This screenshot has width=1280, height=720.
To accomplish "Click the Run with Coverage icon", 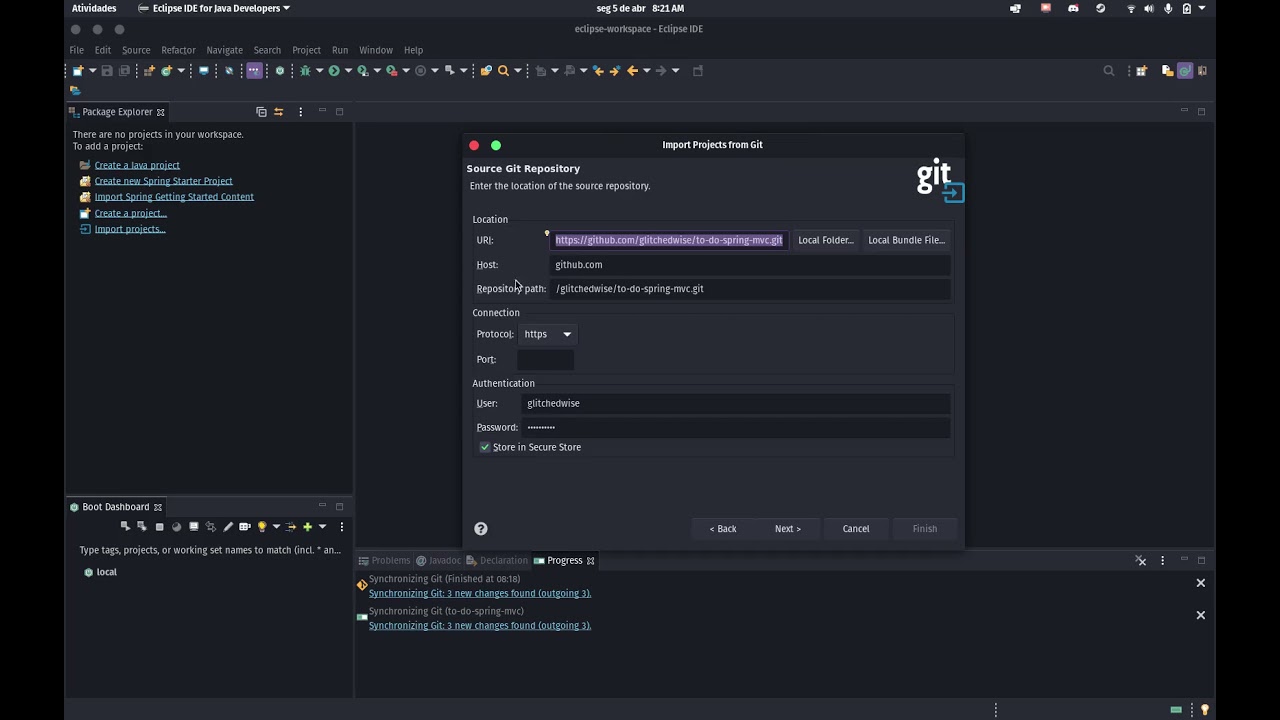I will point(362,70).
